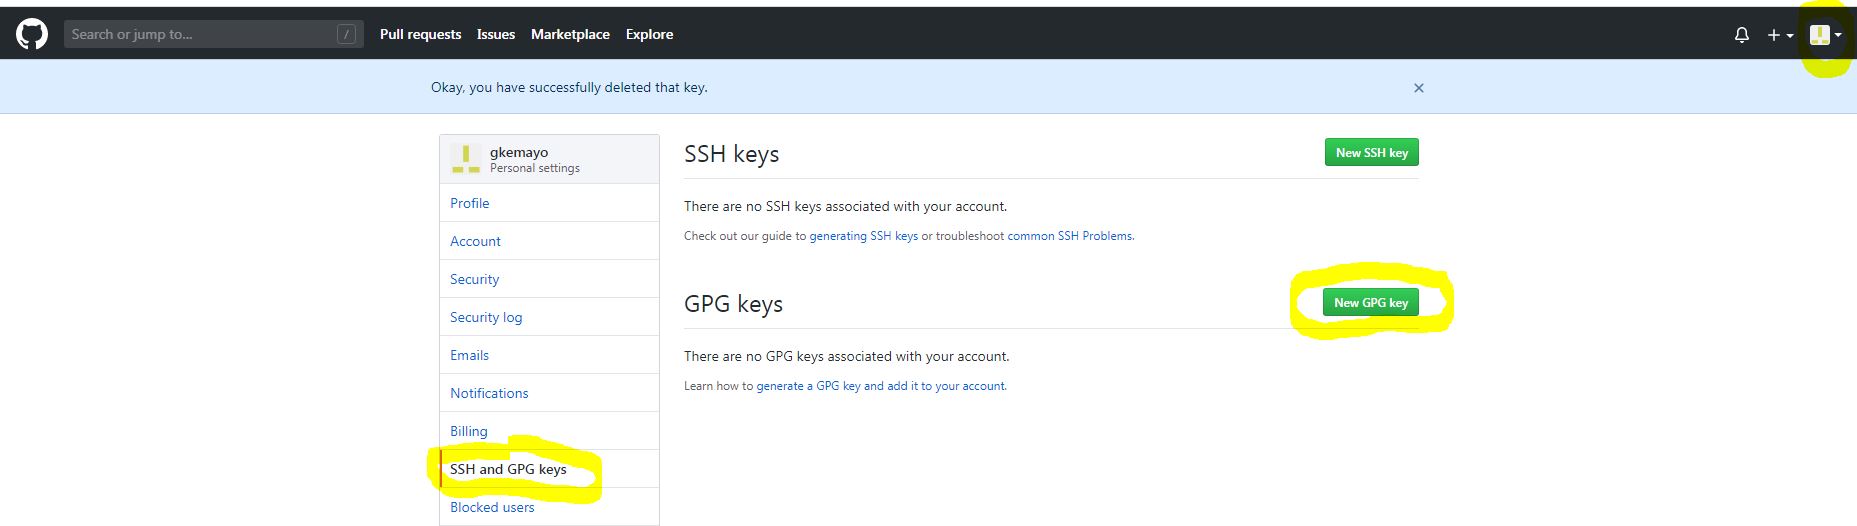1857x526 pixels.
Task: Dismiss the key deleted banner
Action: 1418,88
